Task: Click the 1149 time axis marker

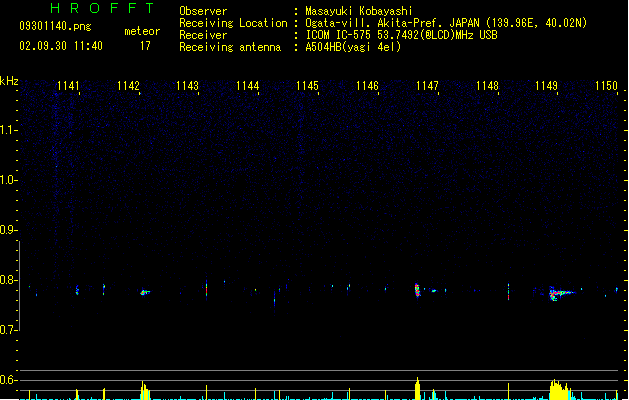Action: 546,86
